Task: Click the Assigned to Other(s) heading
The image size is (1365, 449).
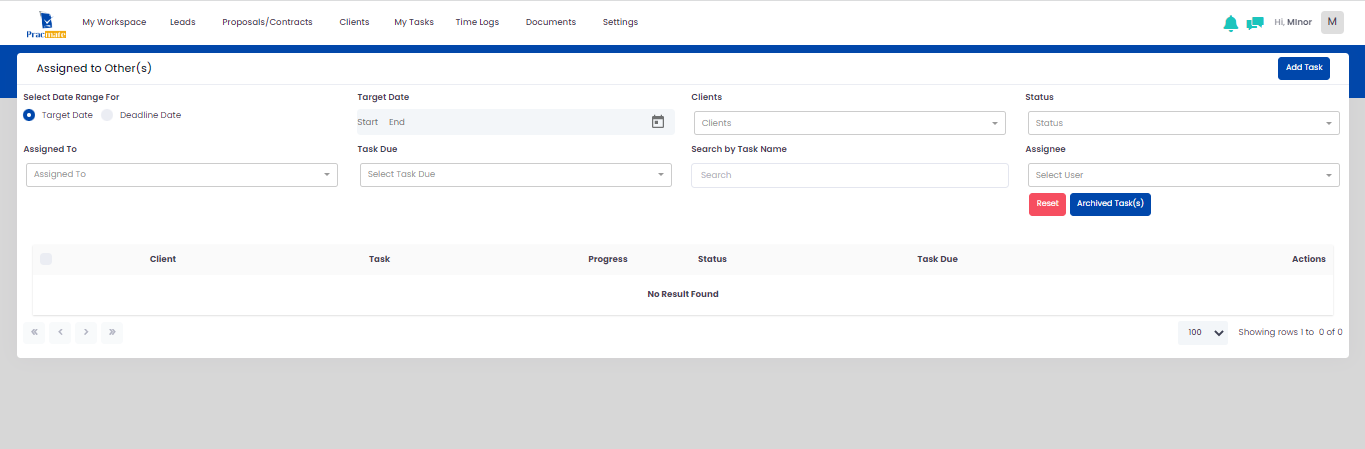Action: pos(94,69)
